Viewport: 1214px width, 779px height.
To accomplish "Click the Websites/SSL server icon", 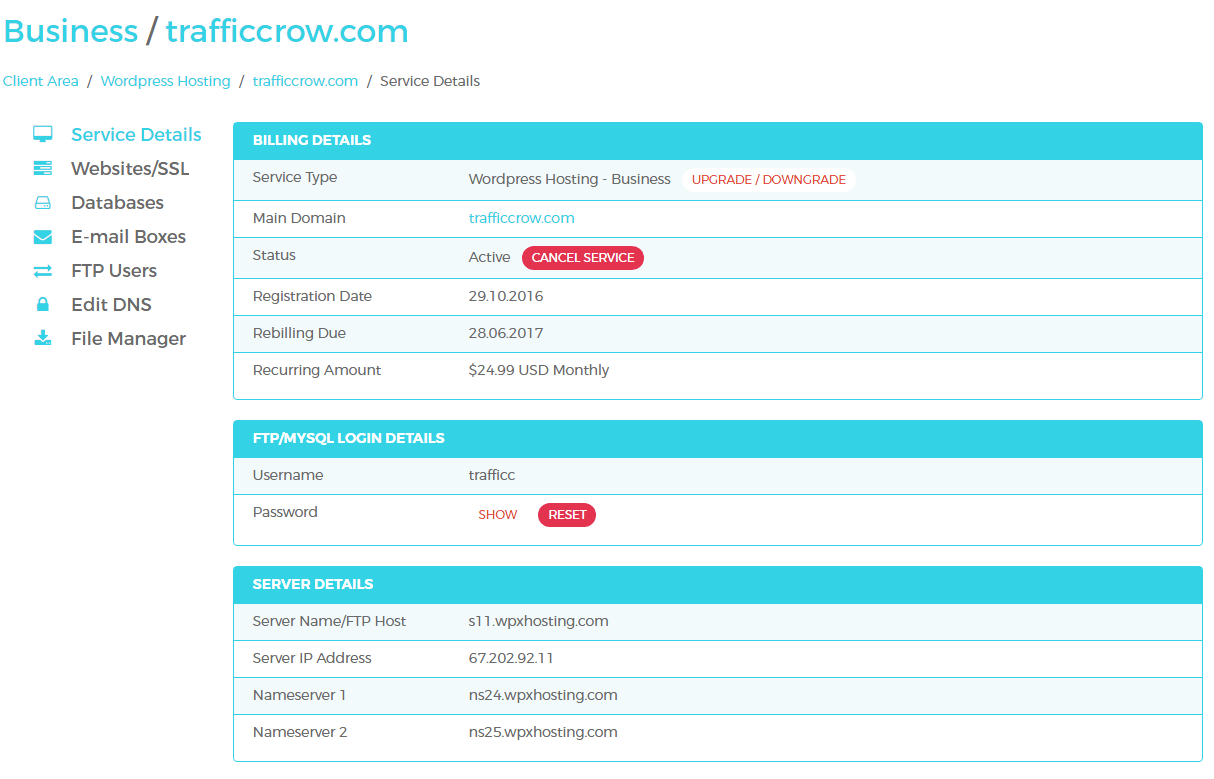I will (x=42, y=168).
